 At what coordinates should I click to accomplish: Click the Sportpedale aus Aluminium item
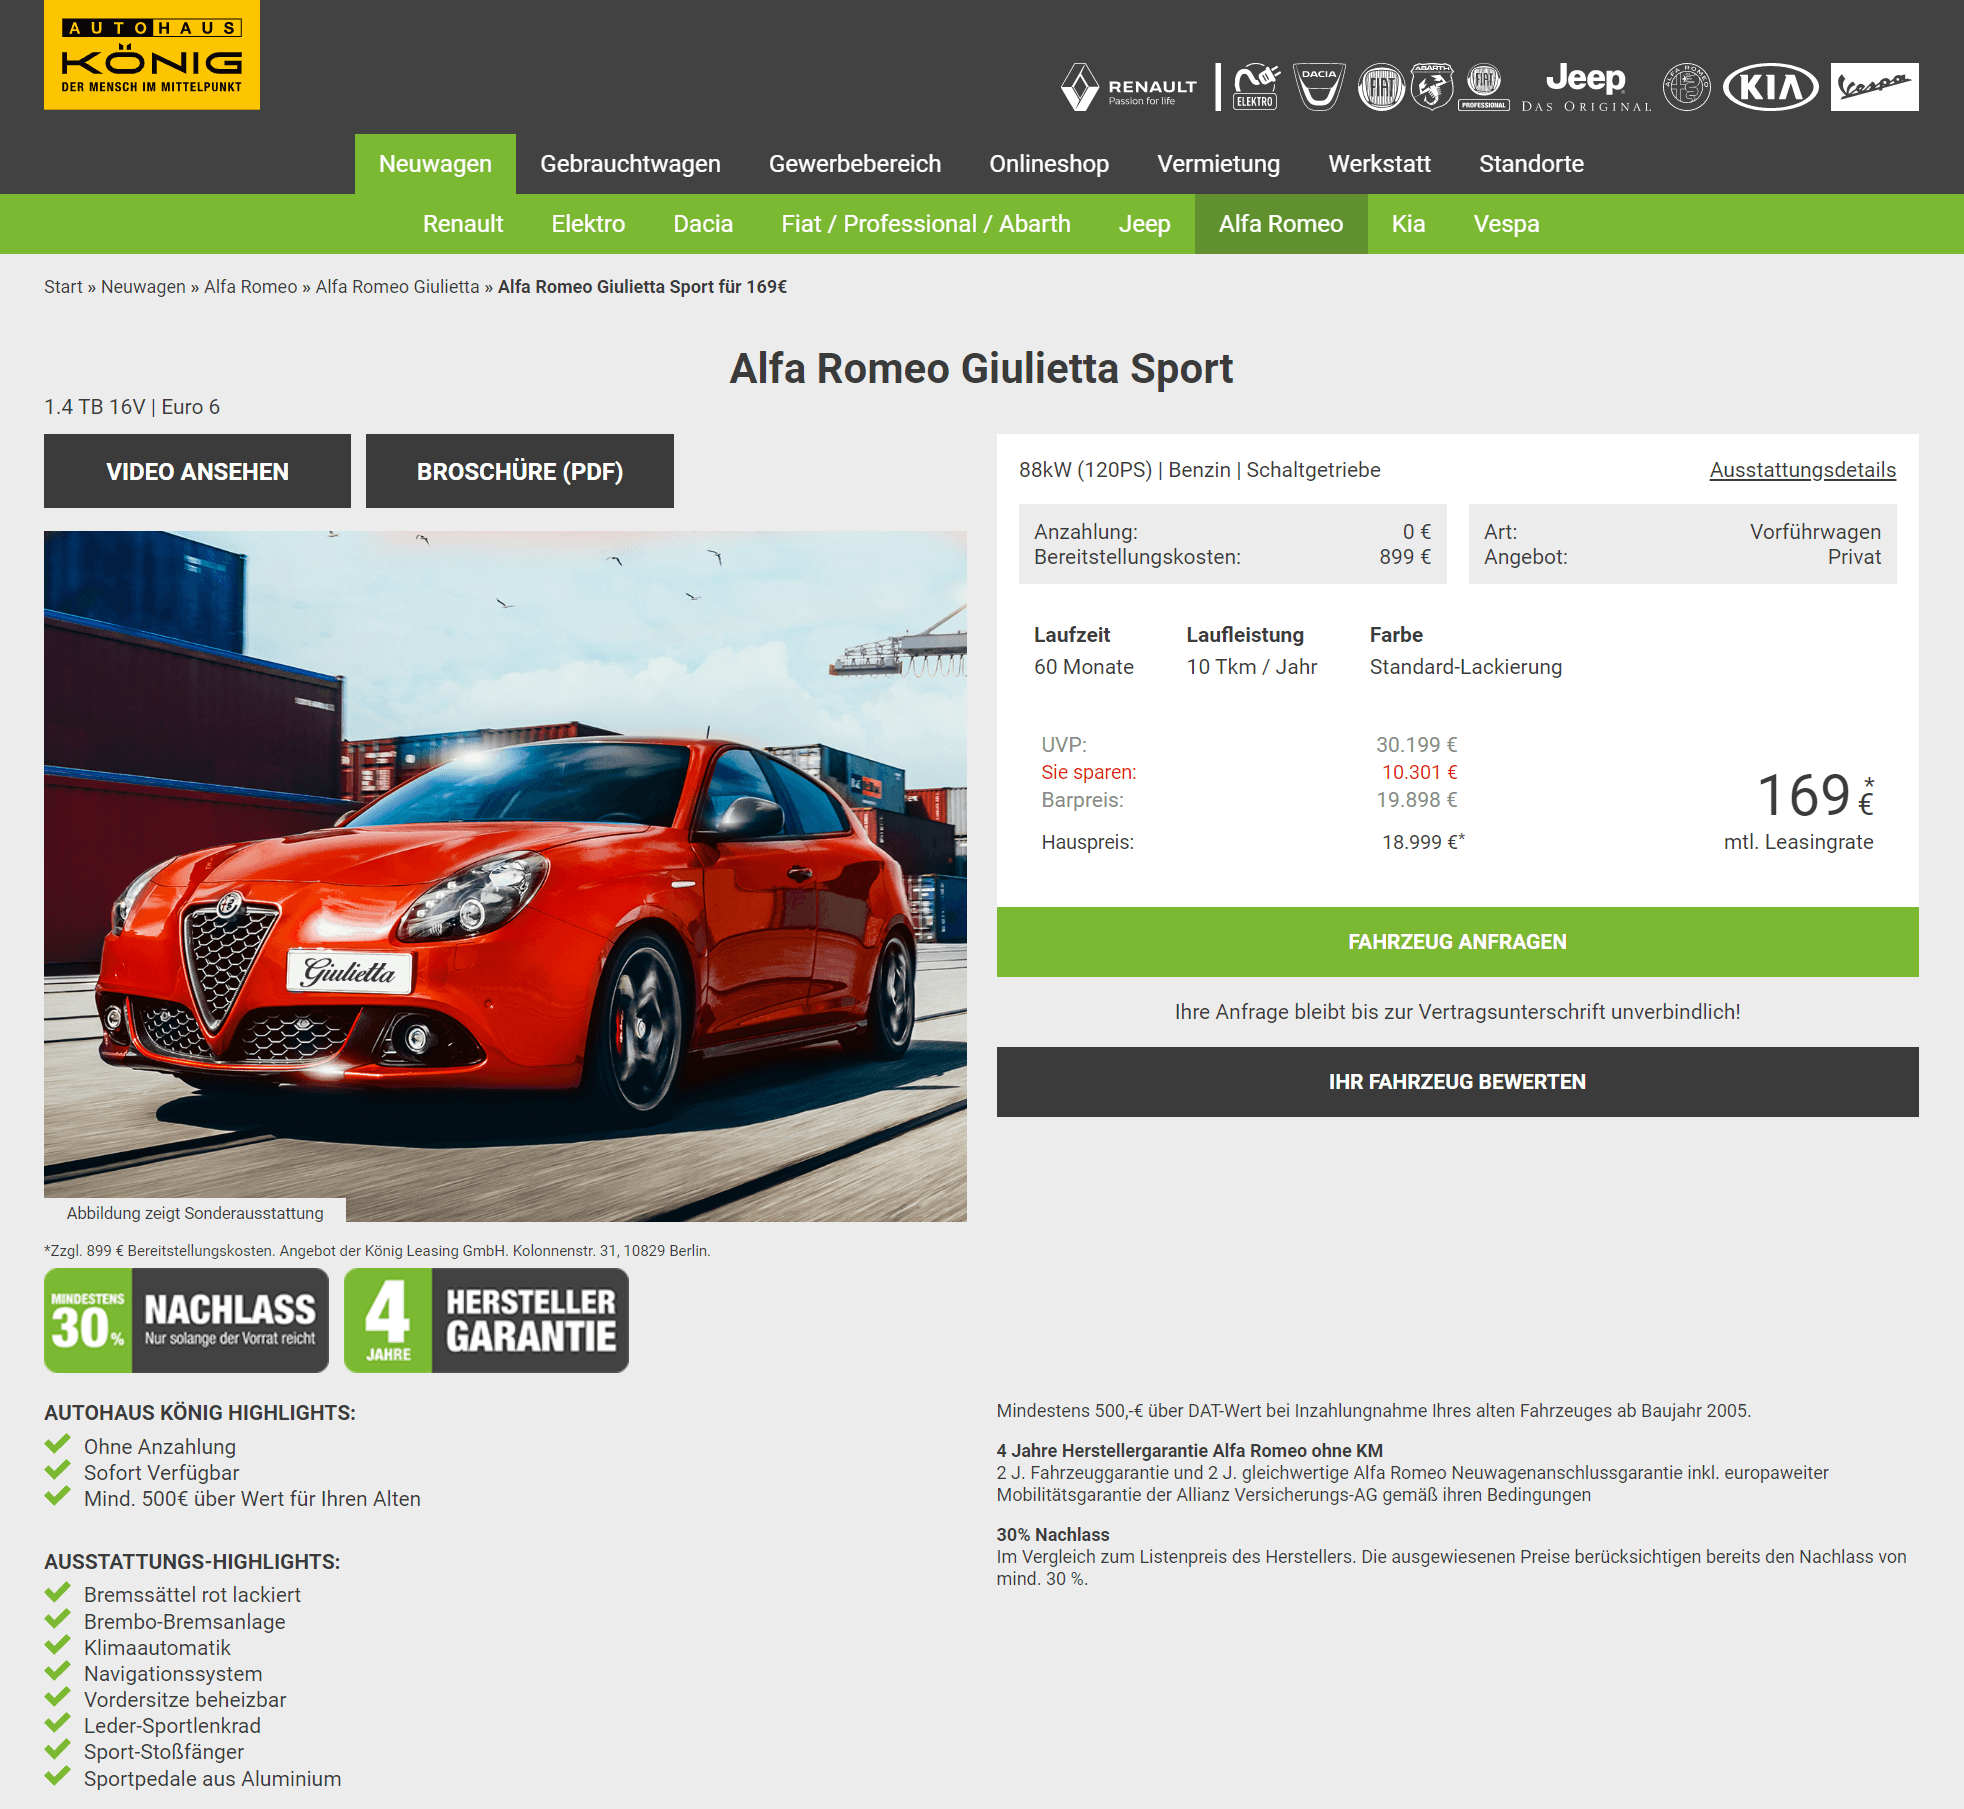[x=212, y=1779]
